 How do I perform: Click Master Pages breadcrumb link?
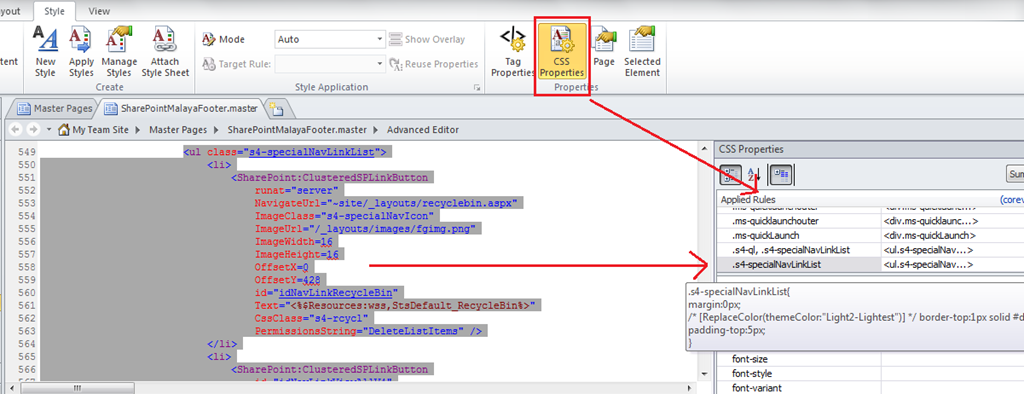[178, 129]
